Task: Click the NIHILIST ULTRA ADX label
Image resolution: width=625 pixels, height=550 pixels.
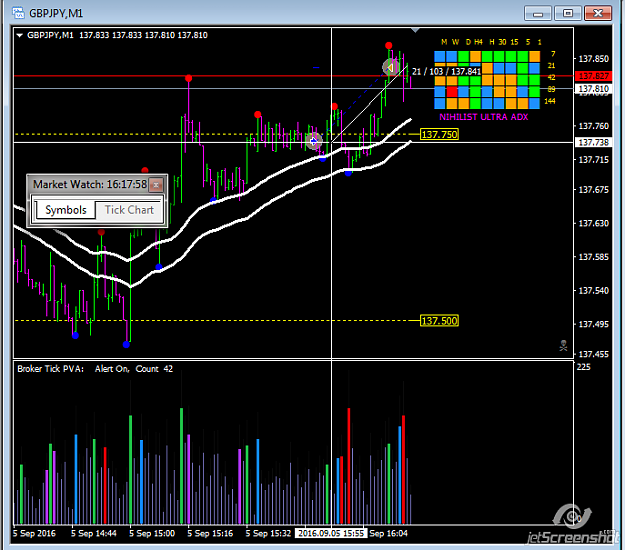Action: click(483, 117)
